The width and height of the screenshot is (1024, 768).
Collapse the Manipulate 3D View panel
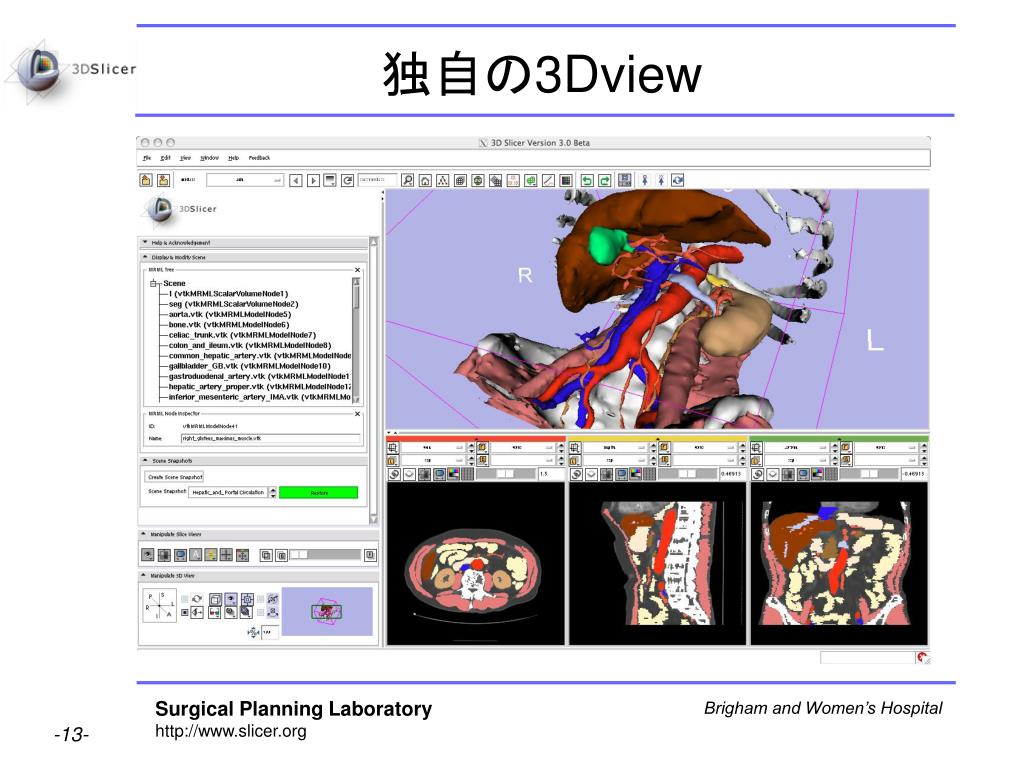click(145, 576)
